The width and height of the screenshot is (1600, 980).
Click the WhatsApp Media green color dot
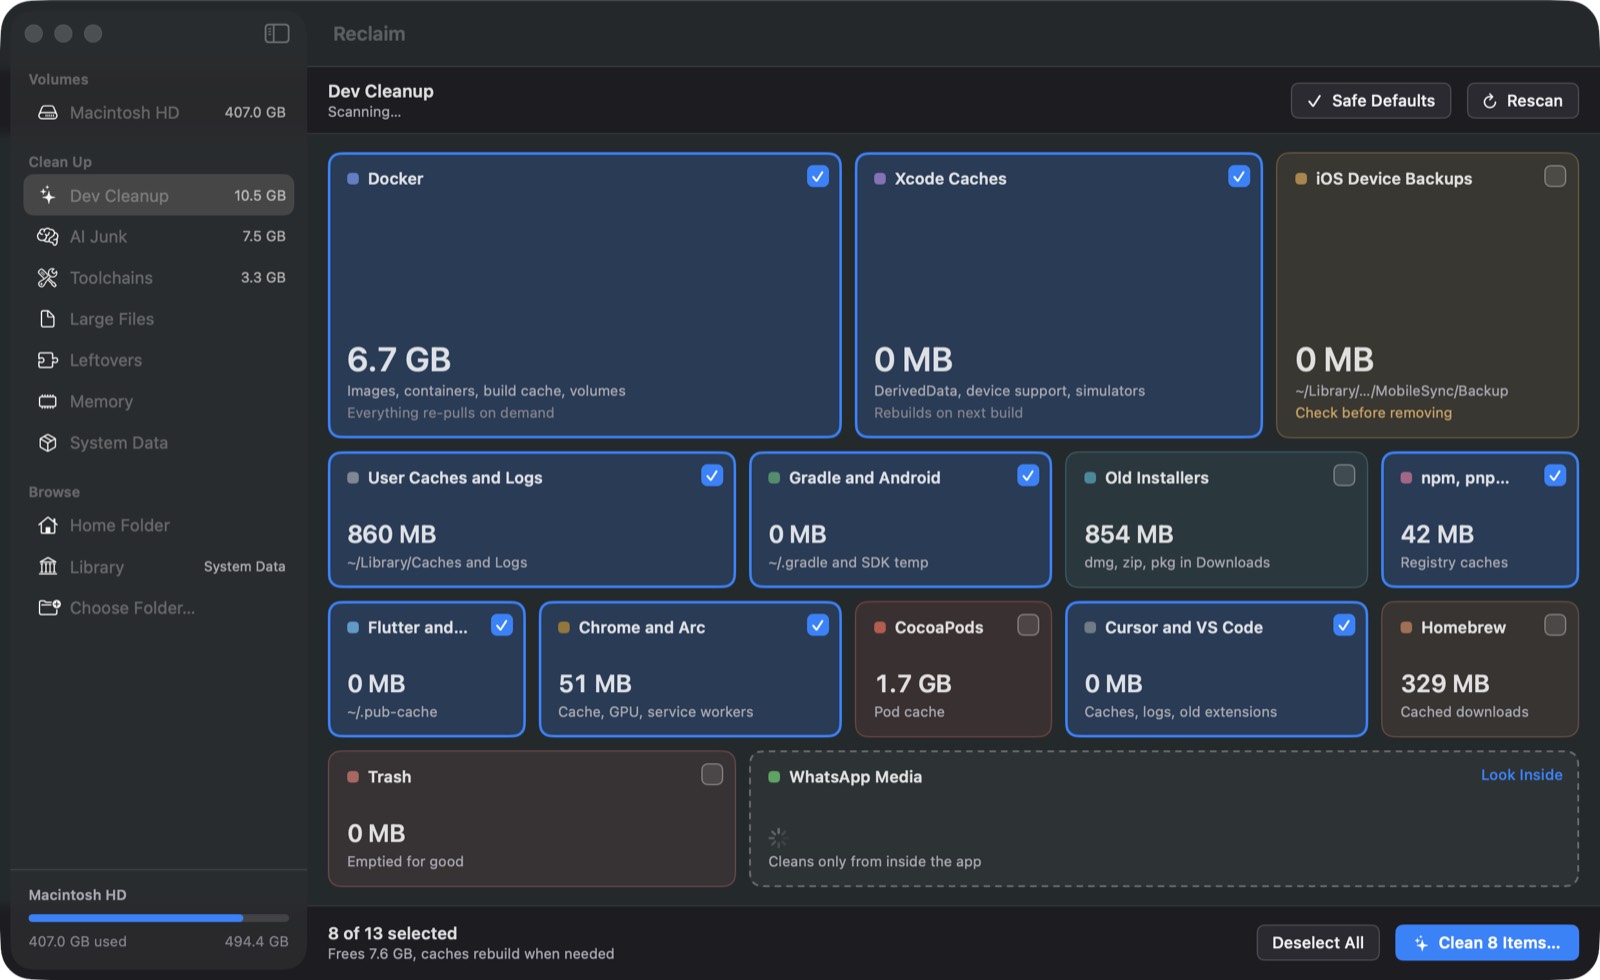pos(774,777)
